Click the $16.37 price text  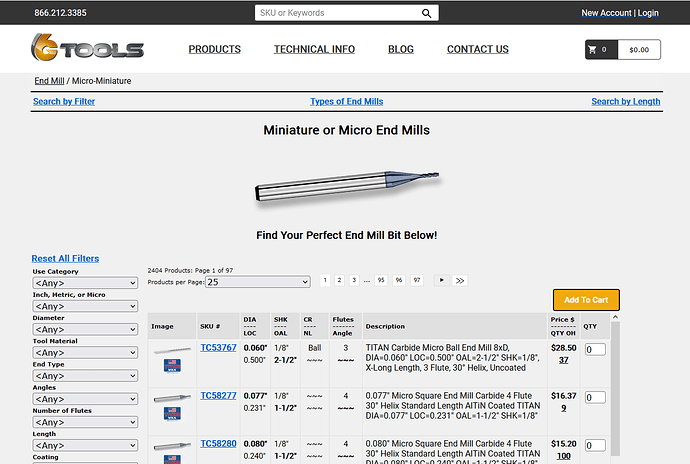(563, 396)
